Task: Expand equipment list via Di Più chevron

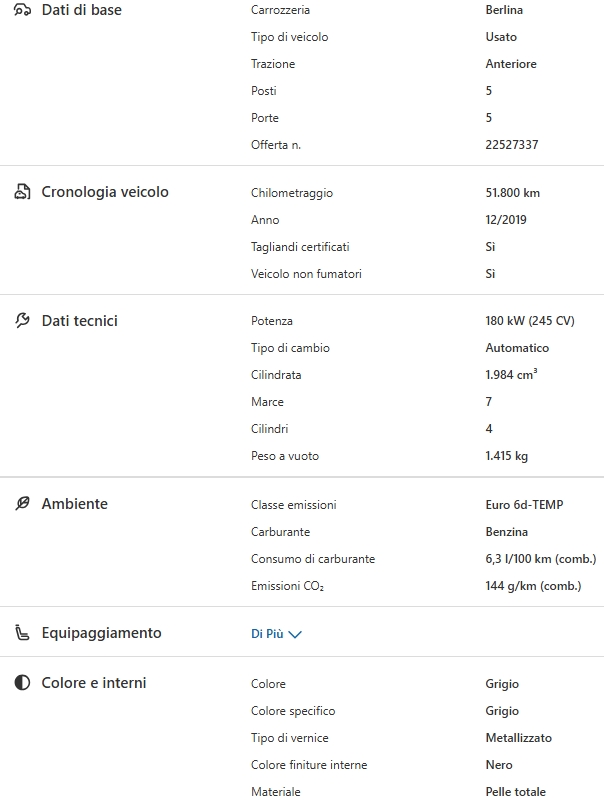Action: pyautogui.click(x=295, y=634)
